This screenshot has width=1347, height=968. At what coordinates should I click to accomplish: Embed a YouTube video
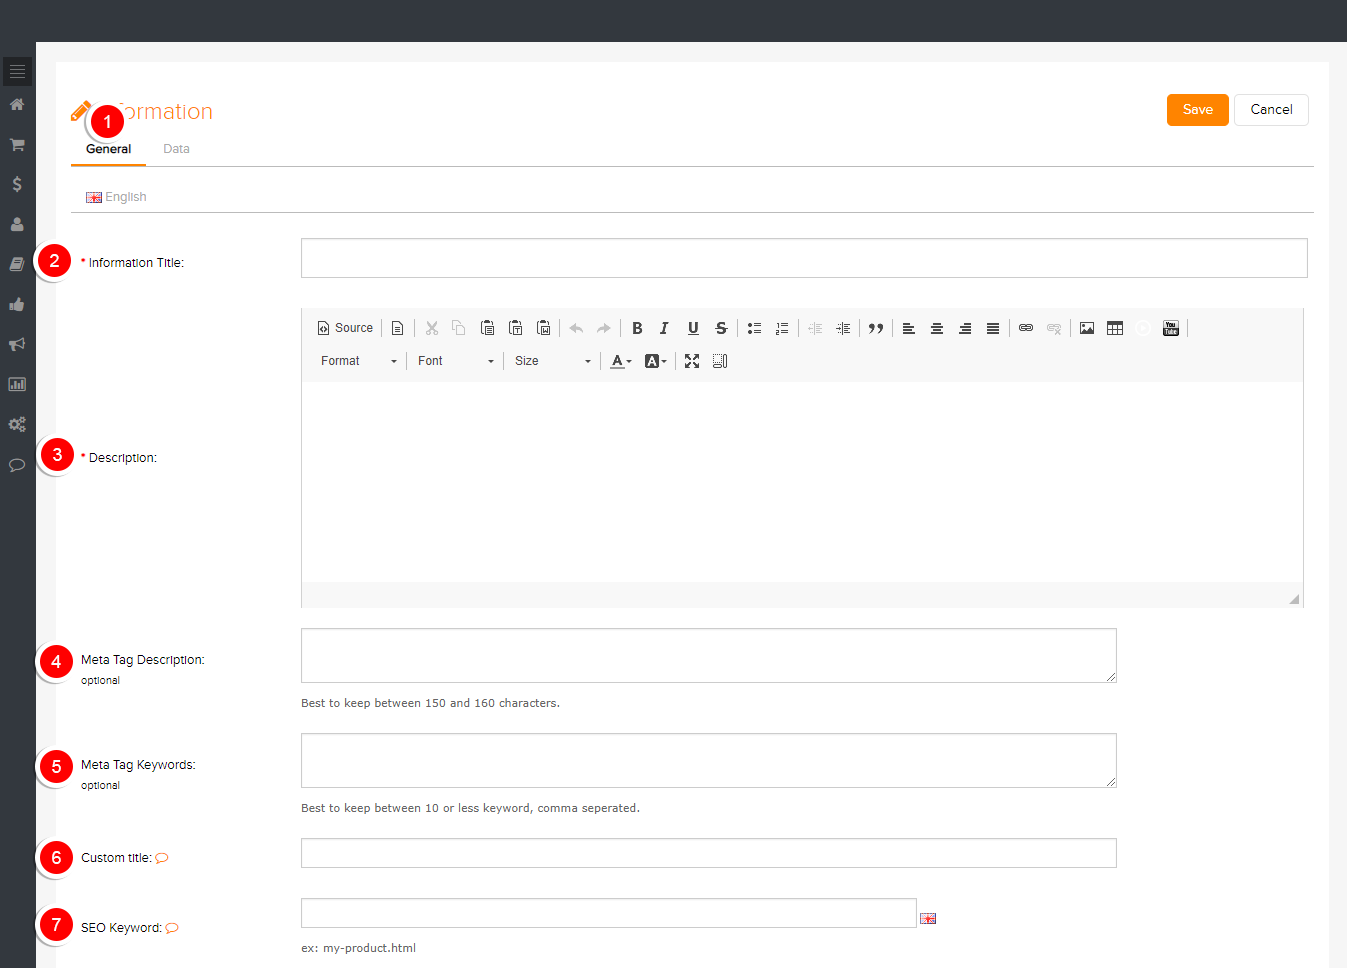coord(1171,328)
